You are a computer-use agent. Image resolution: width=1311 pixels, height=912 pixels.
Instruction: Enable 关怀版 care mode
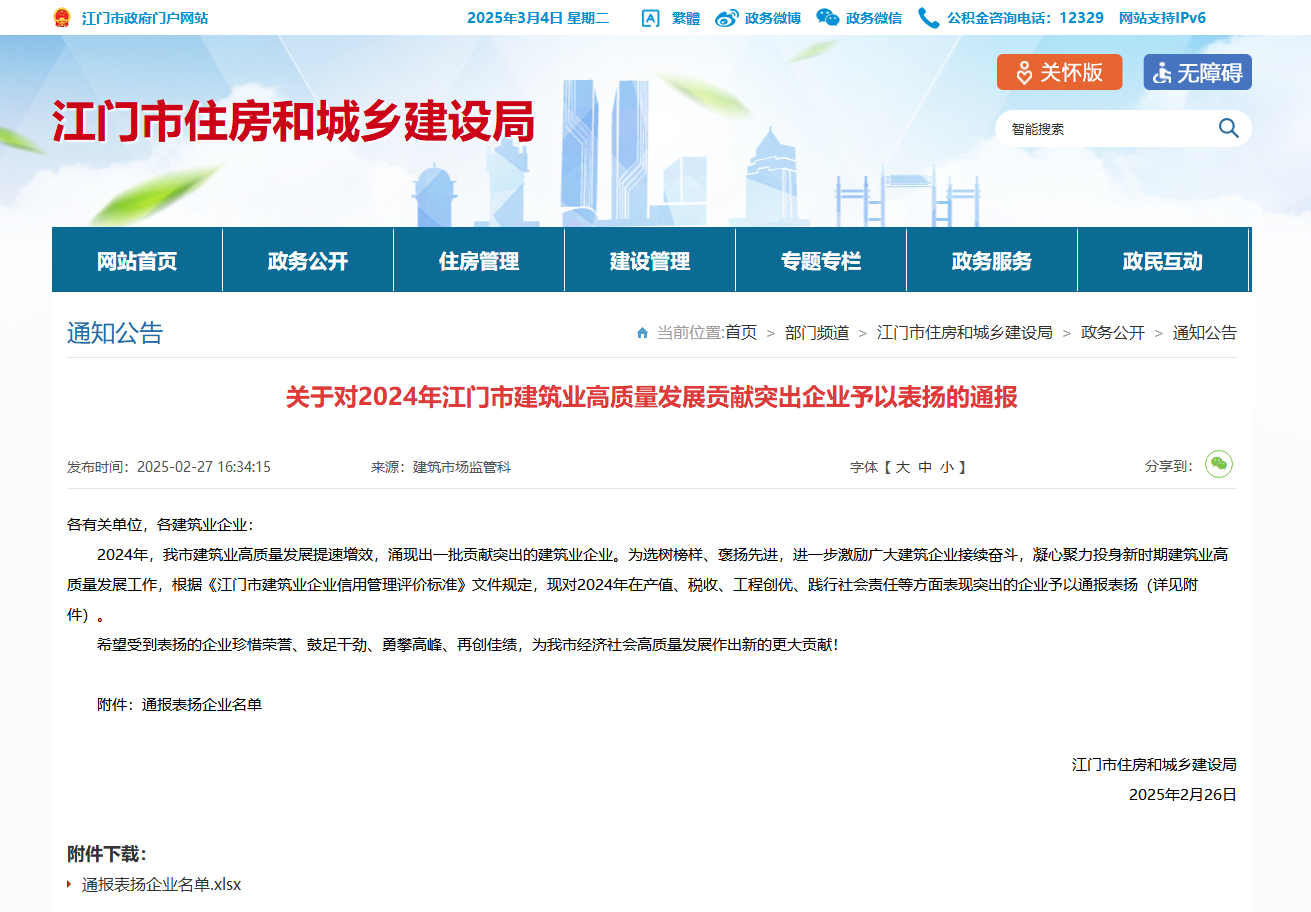tap(1059, 72)
